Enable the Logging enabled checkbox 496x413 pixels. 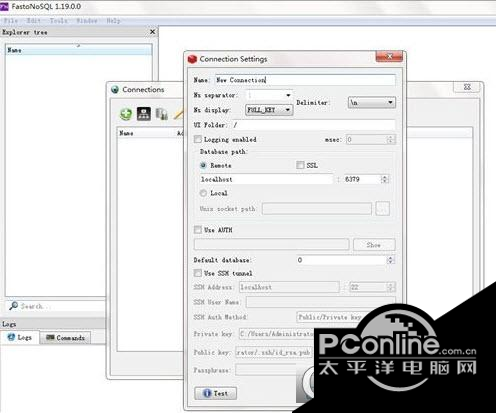click(x=198, y=139)
